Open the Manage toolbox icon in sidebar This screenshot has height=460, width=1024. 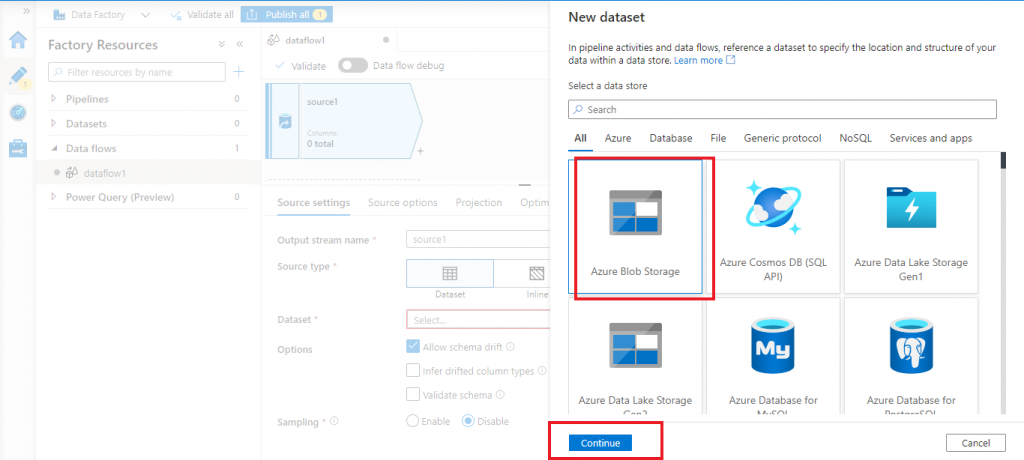point(18,148)
